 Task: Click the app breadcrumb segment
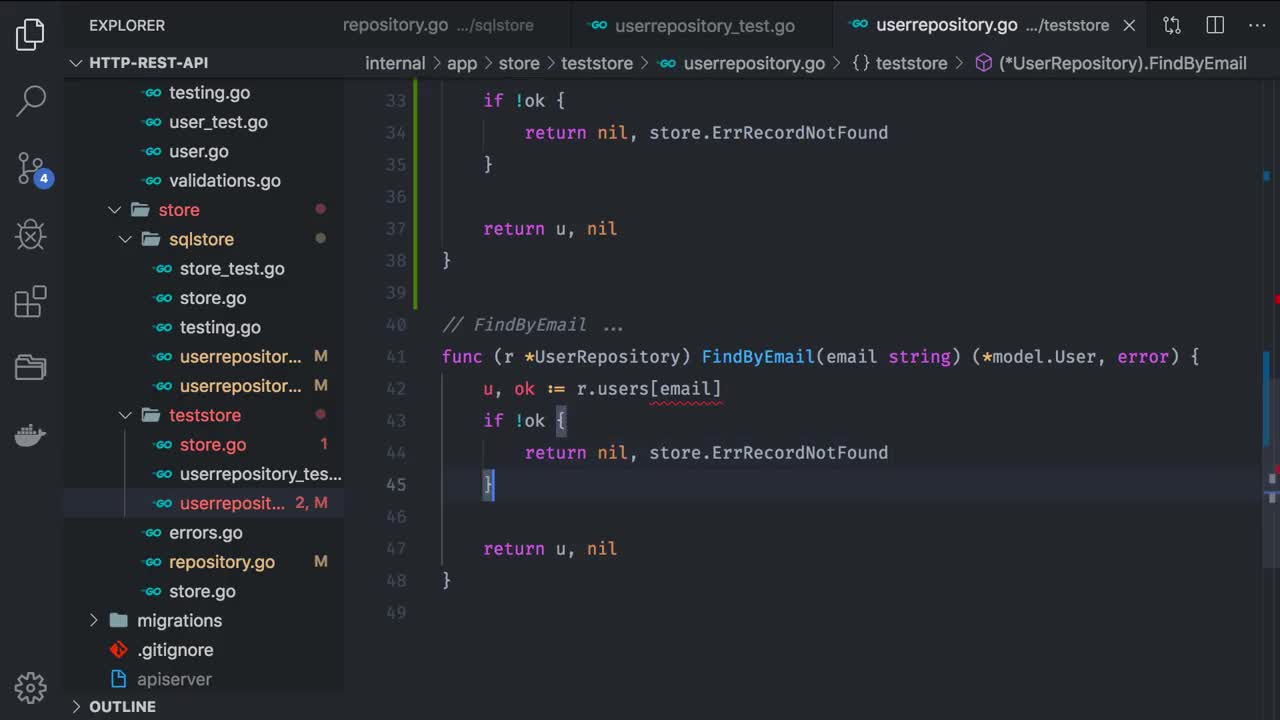pyautogui.click(x=462, y=63)
